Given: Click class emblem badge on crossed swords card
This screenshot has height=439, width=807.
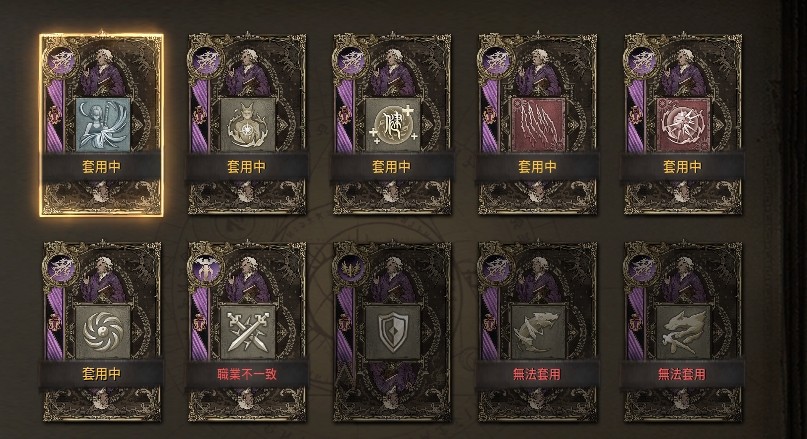Looking at the screenshot, I should coord(206,268).
